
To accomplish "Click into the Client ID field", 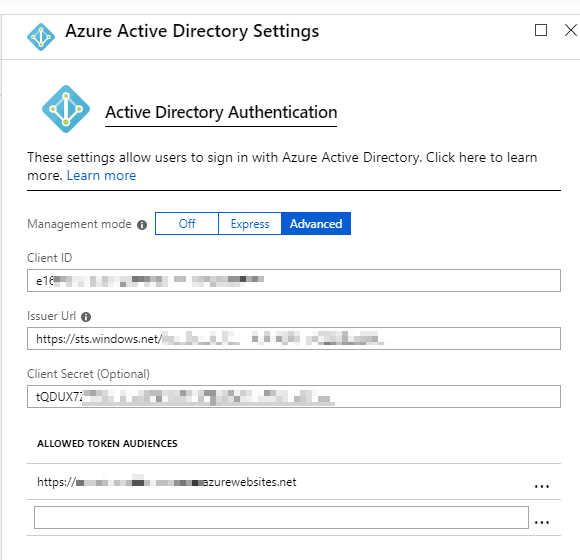I will coord(294,280).
